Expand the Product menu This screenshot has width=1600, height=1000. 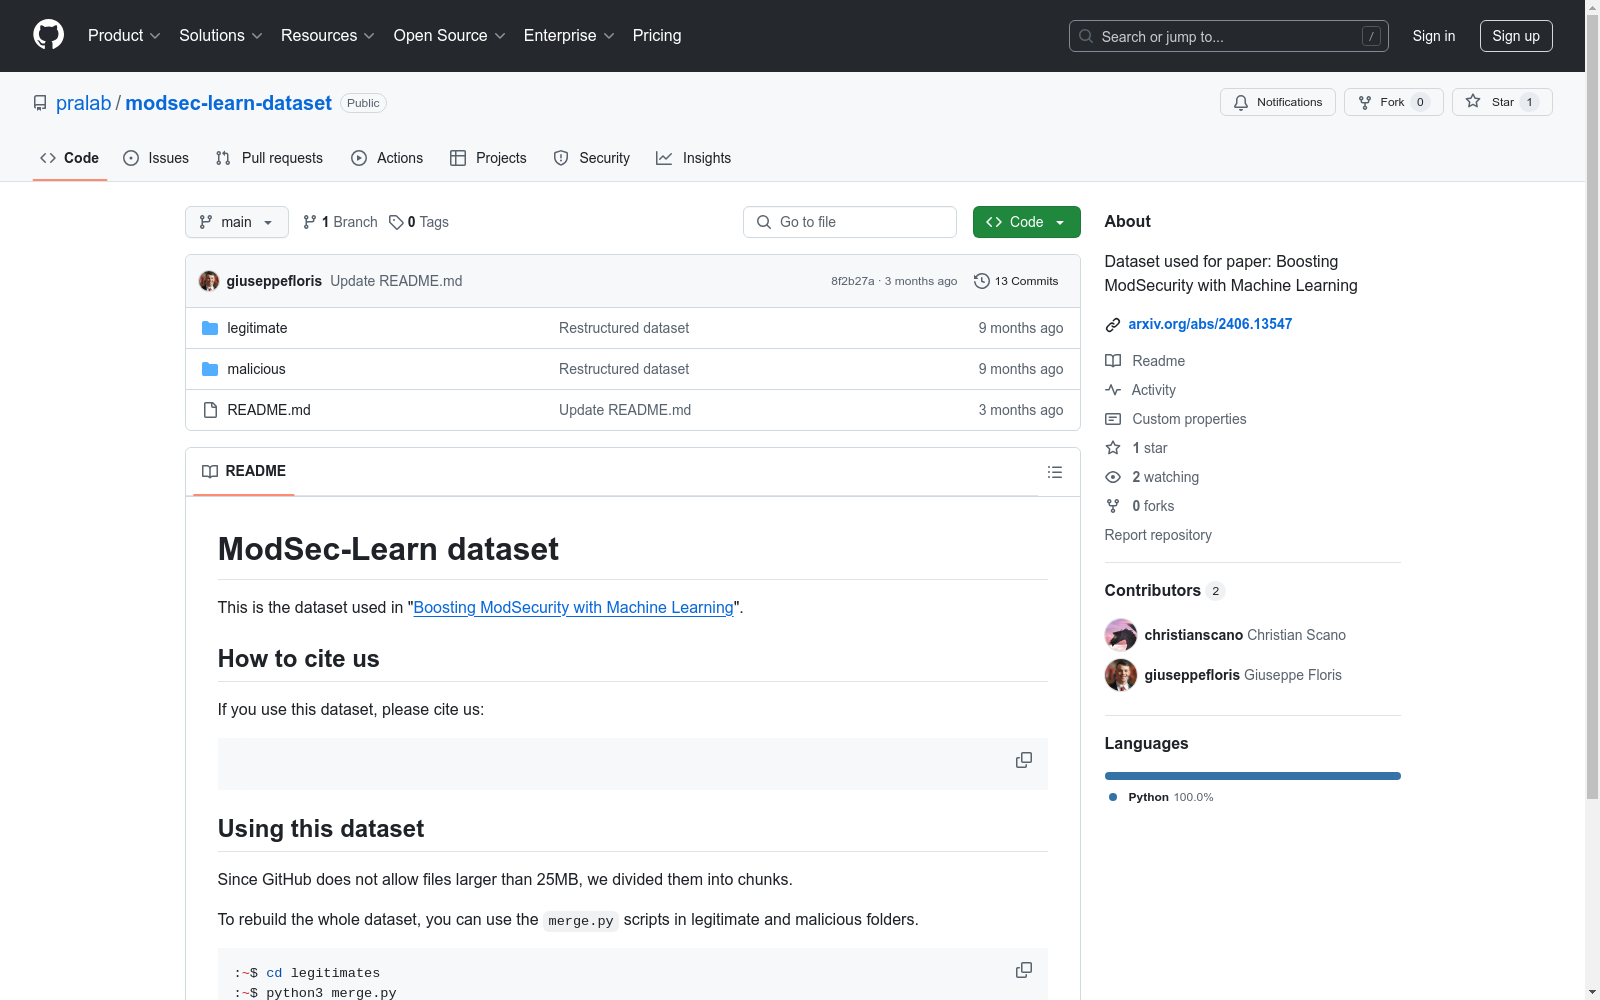tap(124, 35)
